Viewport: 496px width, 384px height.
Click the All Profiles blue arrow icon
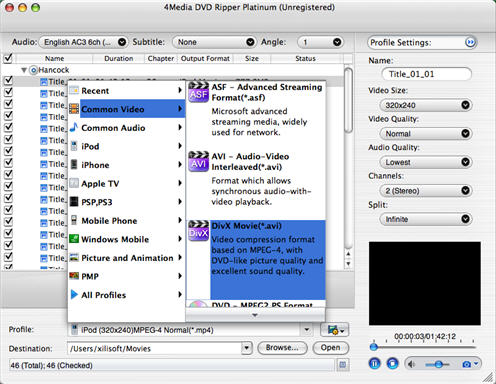[74, 294]
